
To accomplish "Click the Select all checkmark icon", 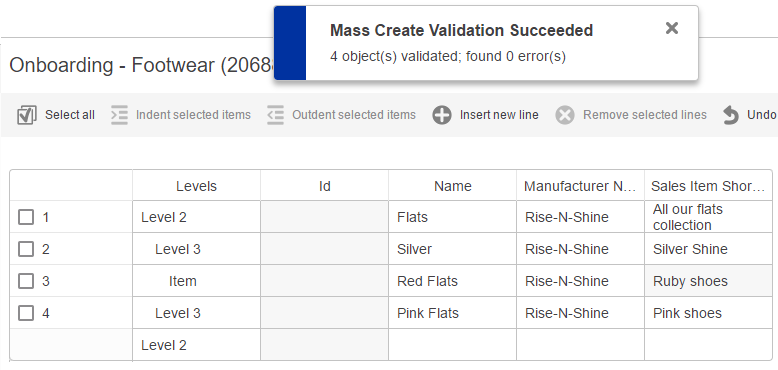I will coord(26,115).
